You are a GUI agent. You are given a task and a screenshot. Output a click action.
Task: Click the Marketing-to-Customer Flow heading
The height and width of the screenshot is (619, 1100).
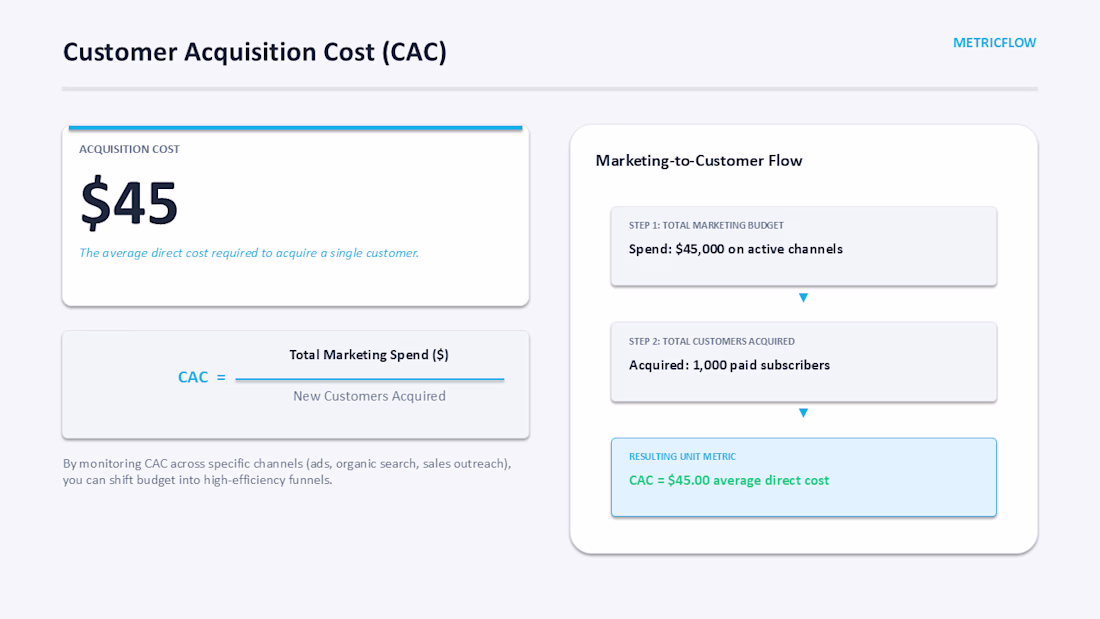click(x=699, y=161)
